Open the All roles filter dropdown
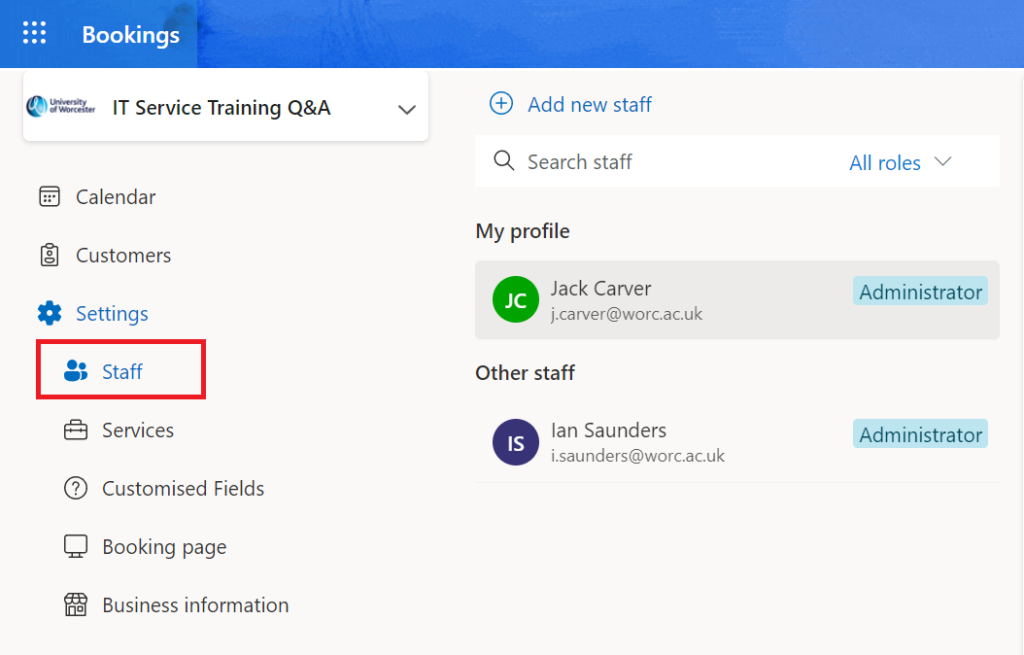This screenshot has height=655, width=1024. pos(901,162)
